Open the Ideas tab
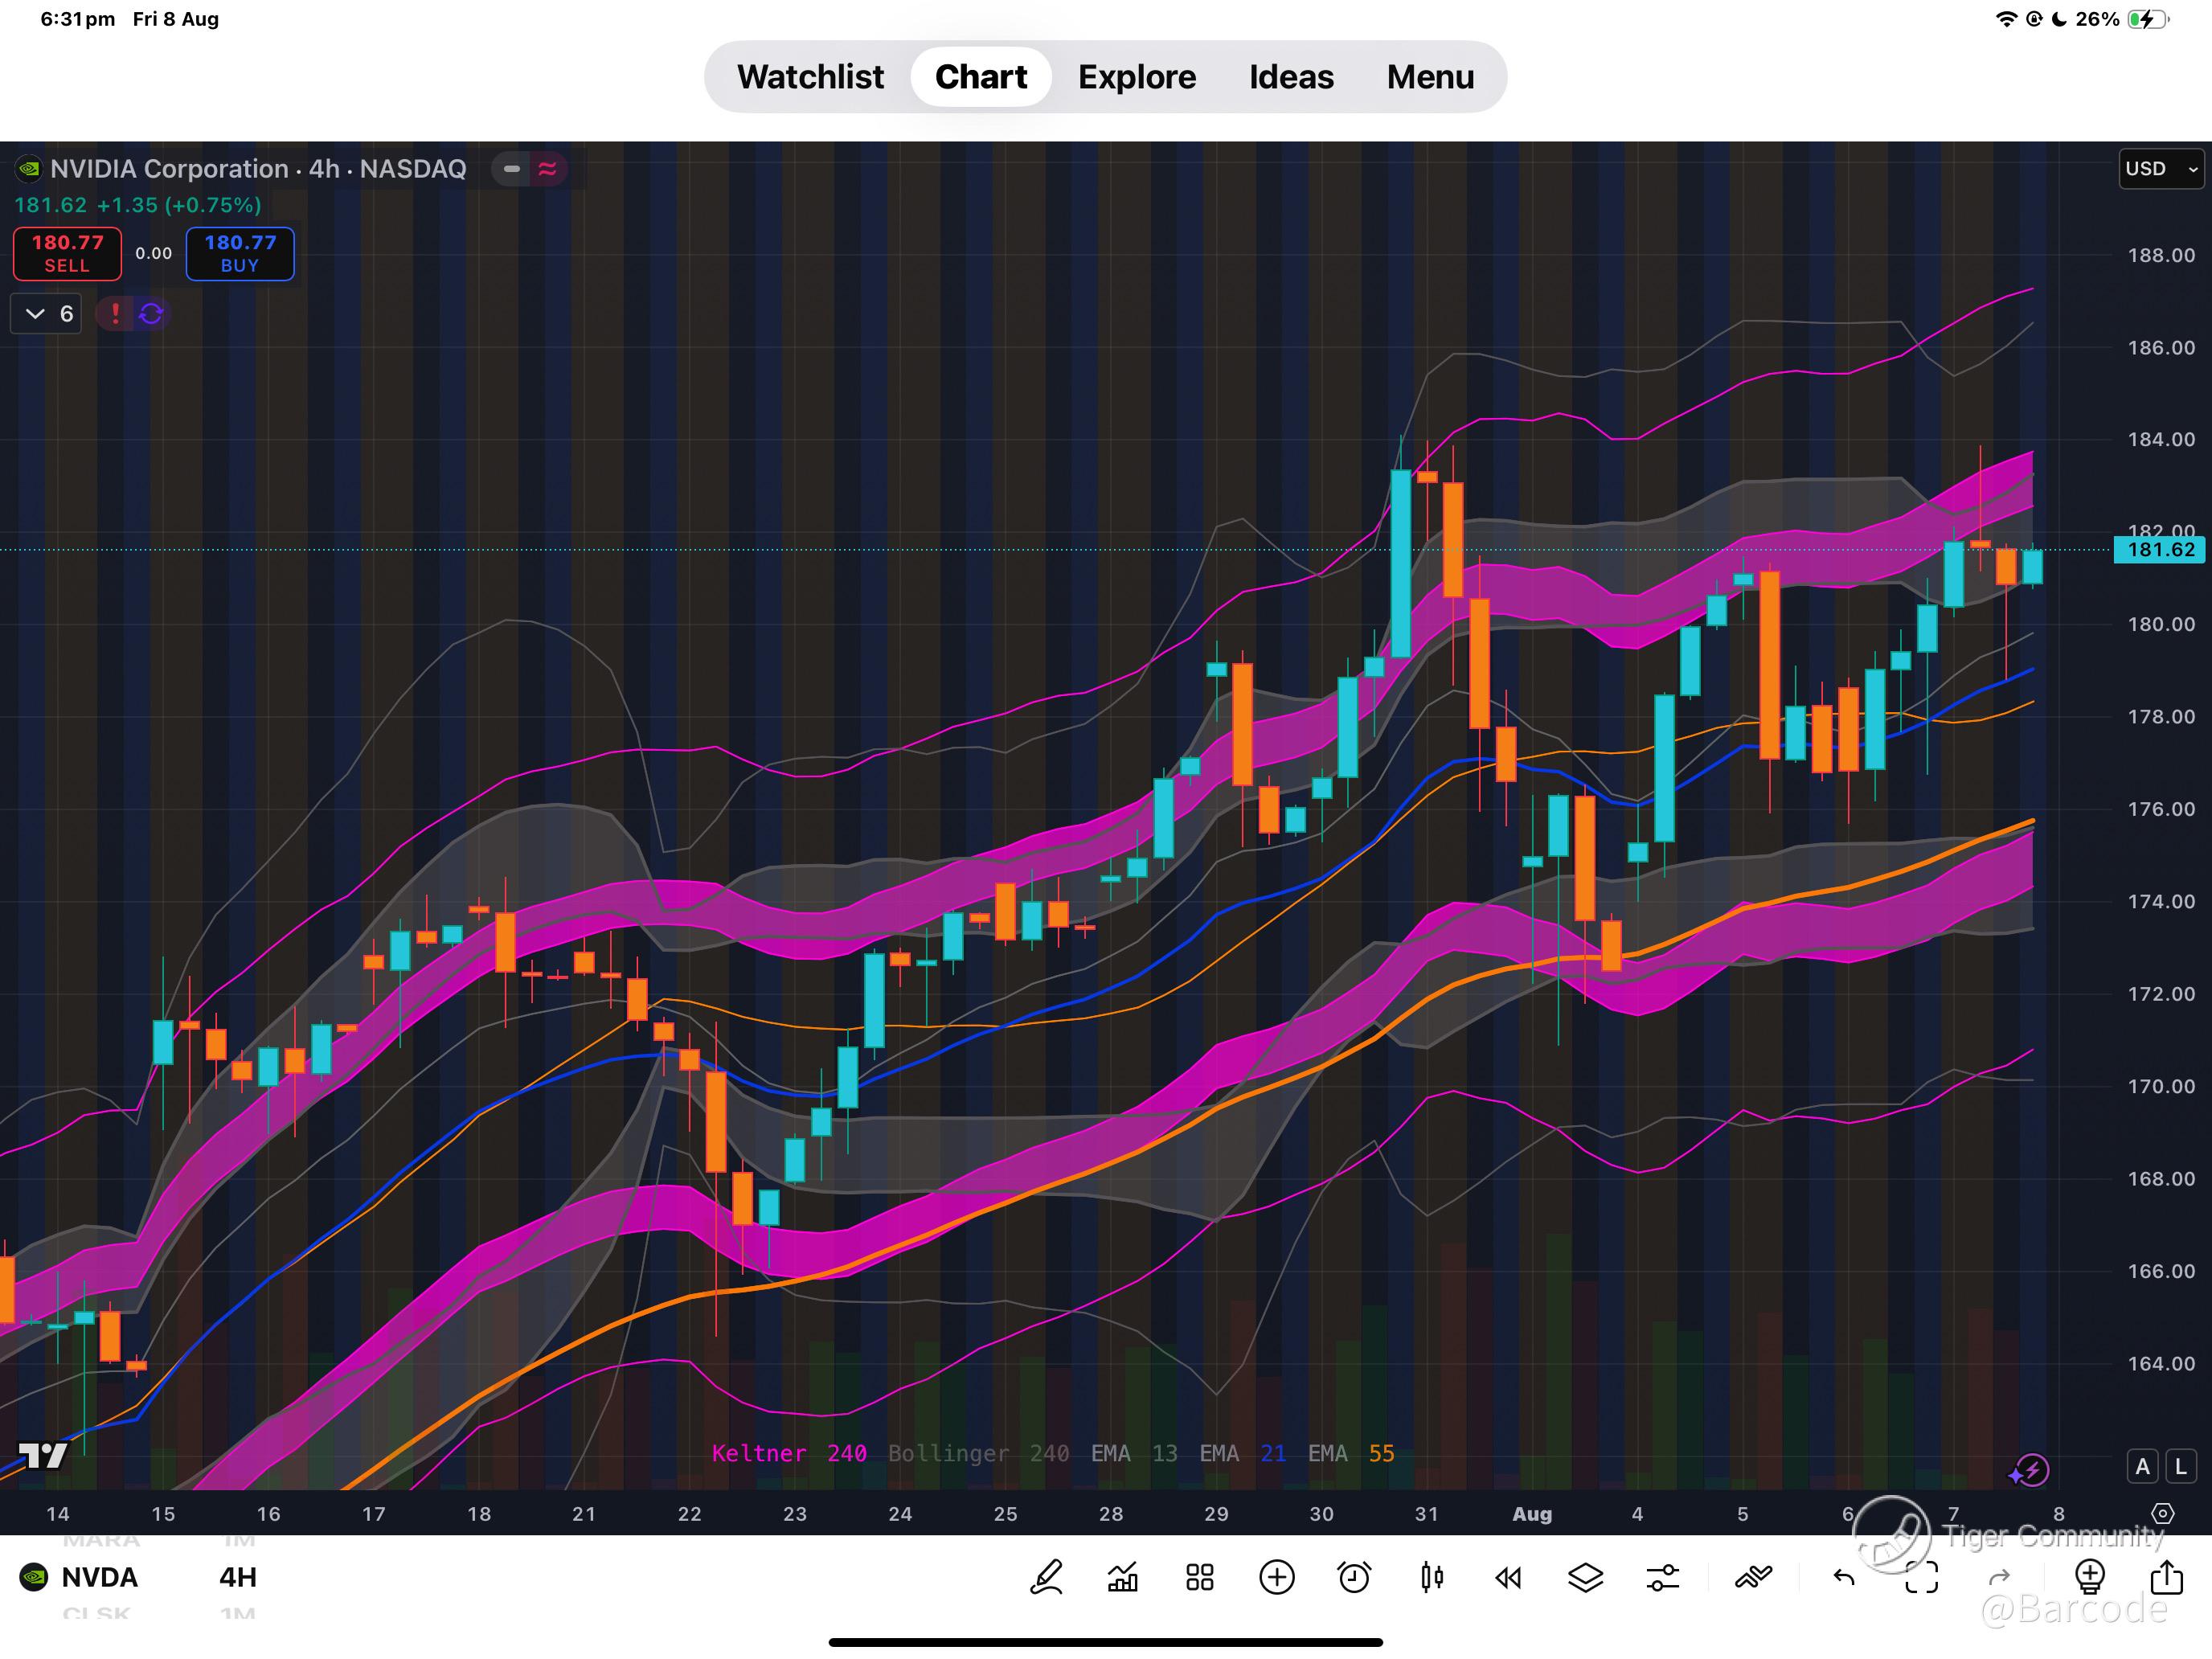The image size is (2212, 1659). 1290,77
